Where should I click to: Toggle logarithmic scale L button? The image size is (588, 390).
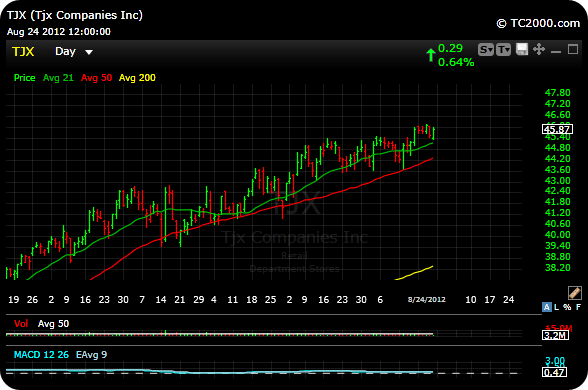(x=556, y=307)
